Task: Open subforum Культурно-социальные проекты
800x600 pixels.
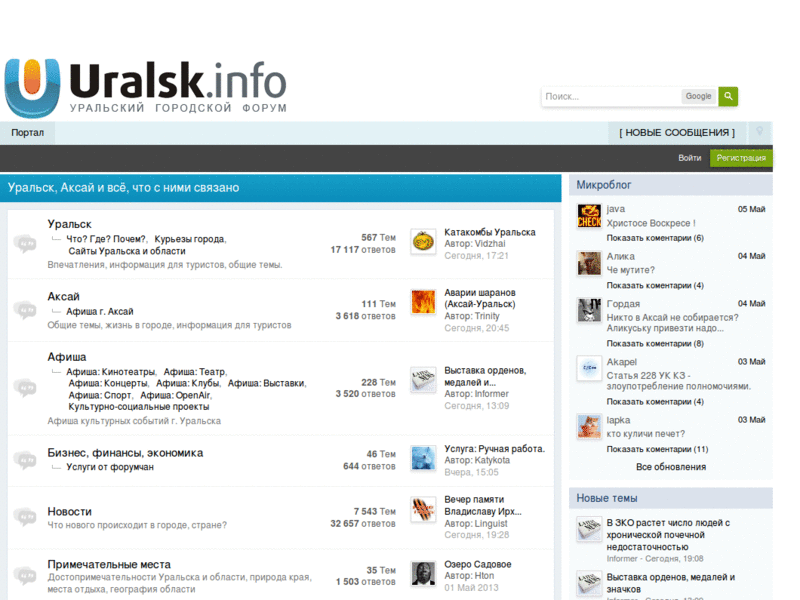Action: 139,407
